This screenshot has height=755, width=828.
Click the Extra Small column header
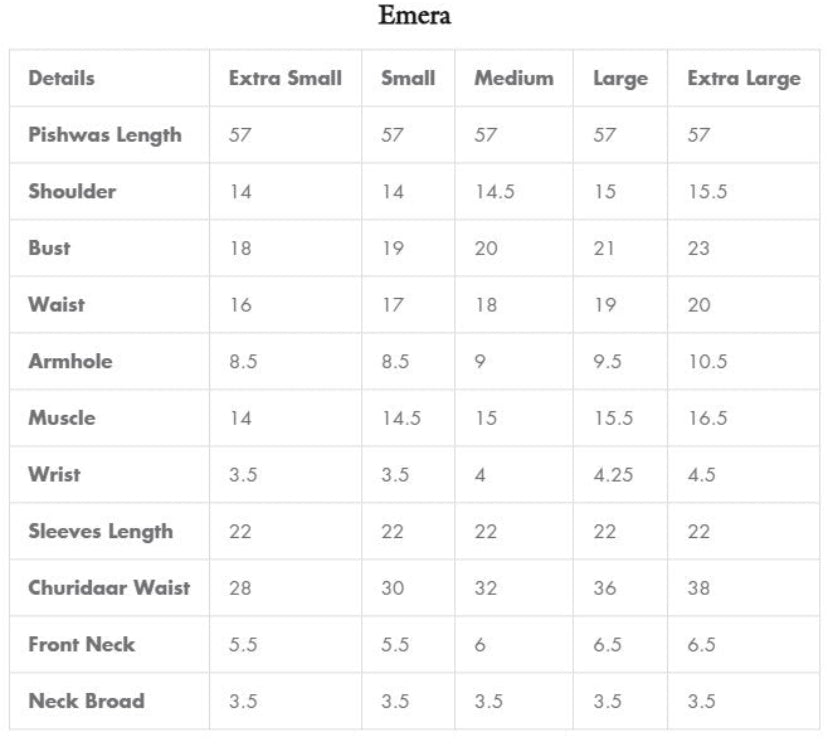tap(285, 78)
